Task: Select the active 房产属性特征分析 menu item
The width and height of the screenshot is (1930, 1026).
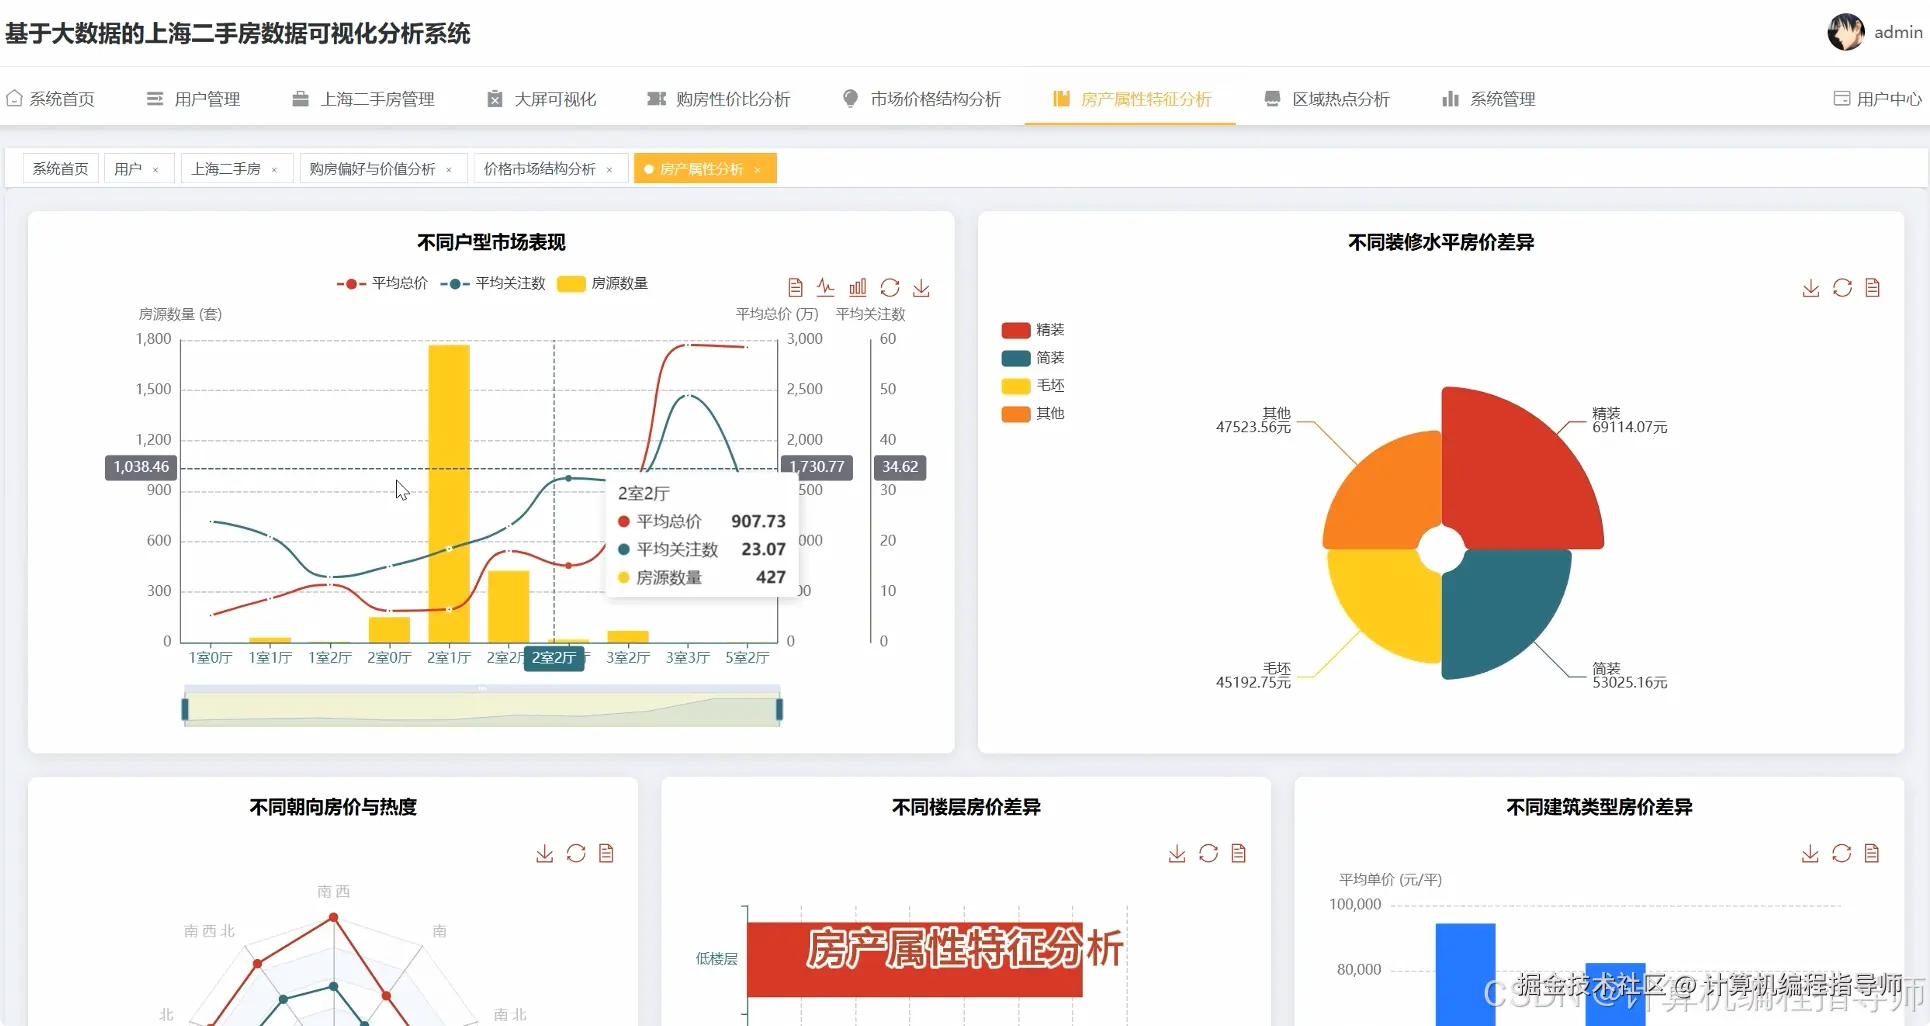Action: (x=1131, y=99)
